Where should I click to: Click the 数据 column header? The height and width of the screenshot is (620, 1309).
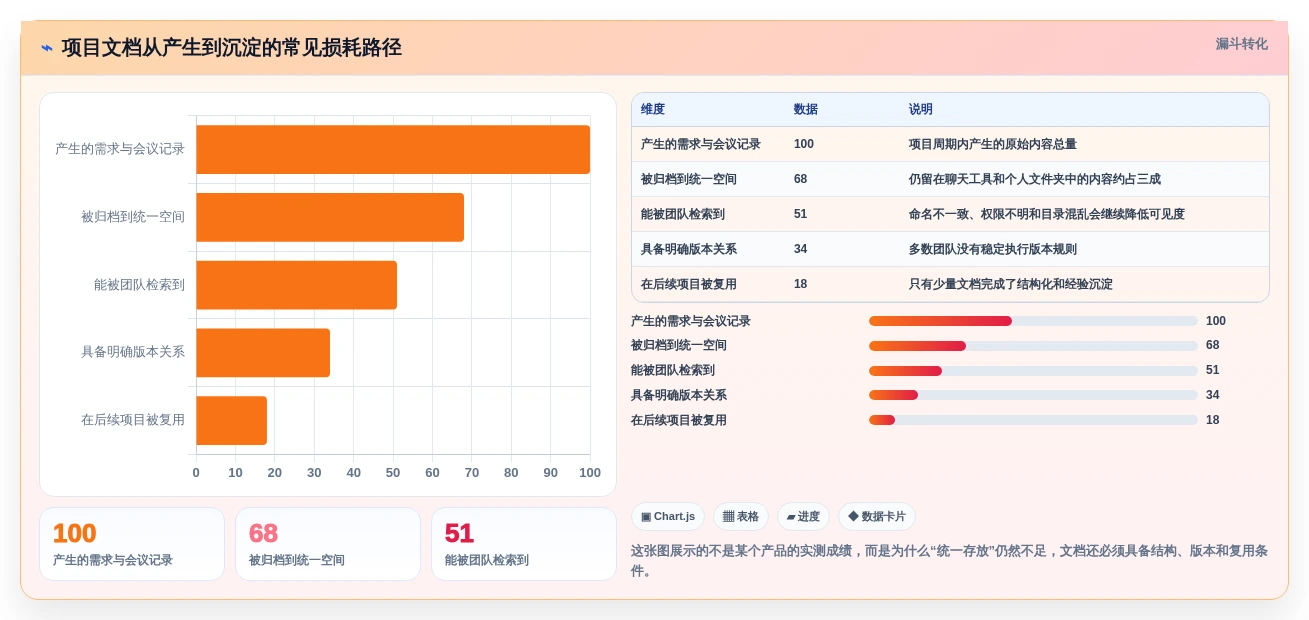pos(806,109)
